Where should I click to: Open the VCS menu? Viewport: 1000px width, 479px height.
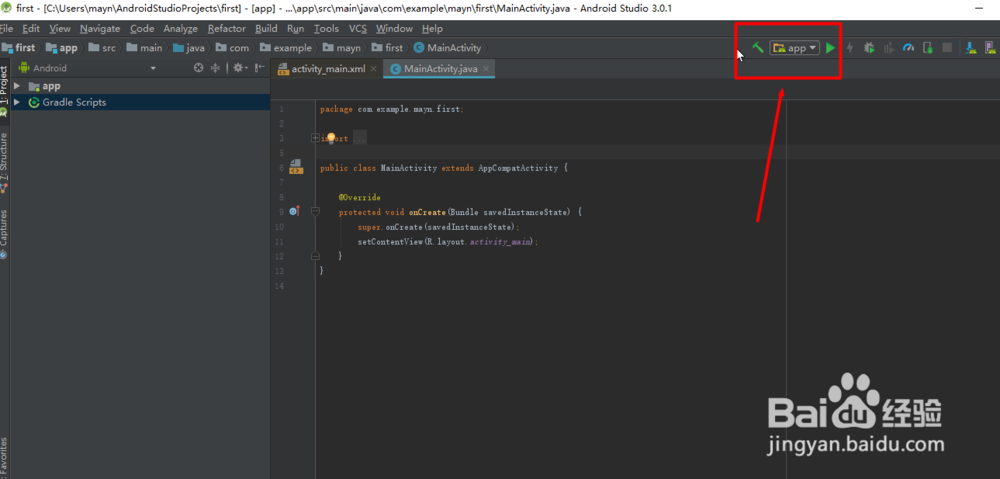pos(358,29)
